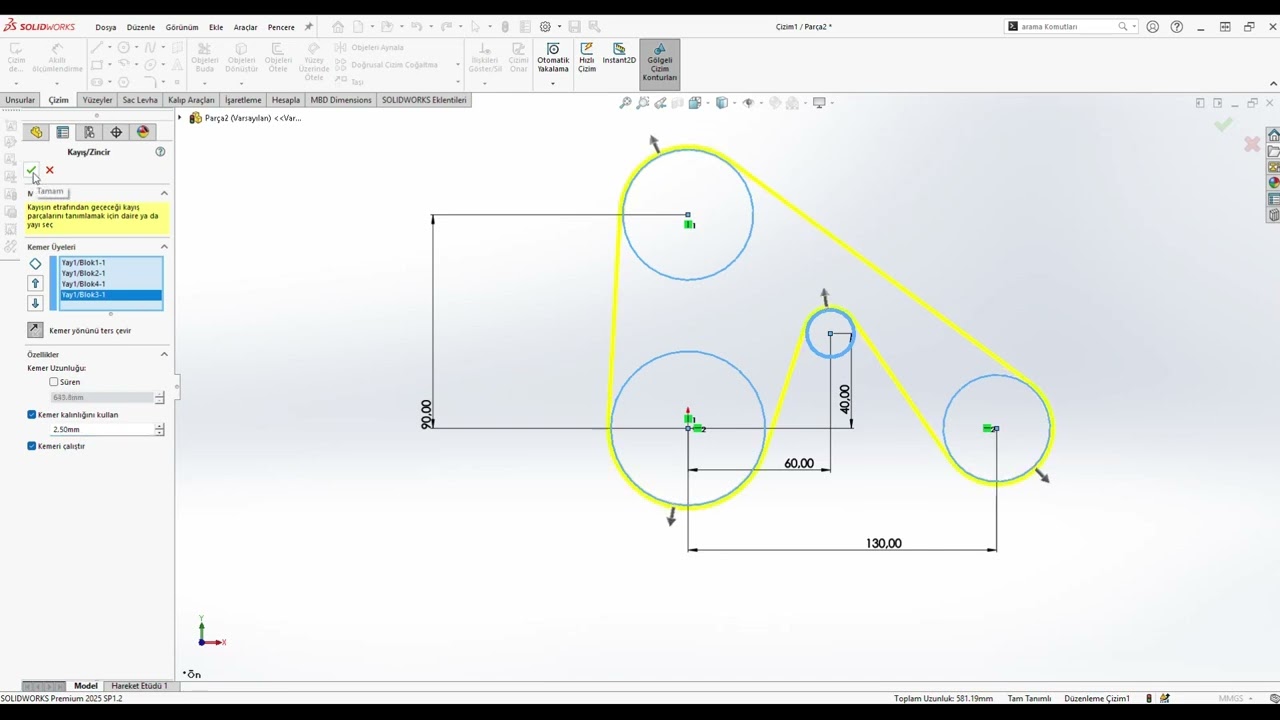This screenshot has width=1280, height=720.
Task: Zoom to fit view icon
Action: 626,103
